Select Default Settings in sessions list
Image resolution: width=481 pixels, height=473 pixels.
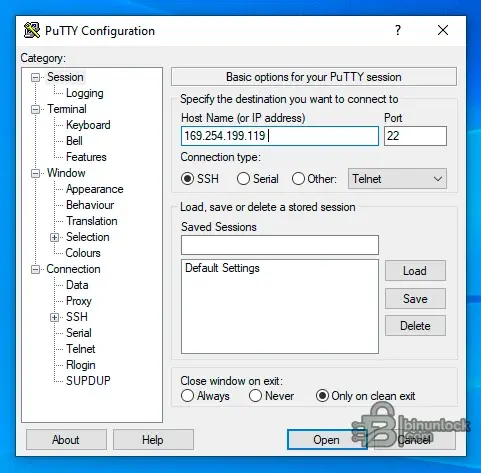click(x=222, y=268)
